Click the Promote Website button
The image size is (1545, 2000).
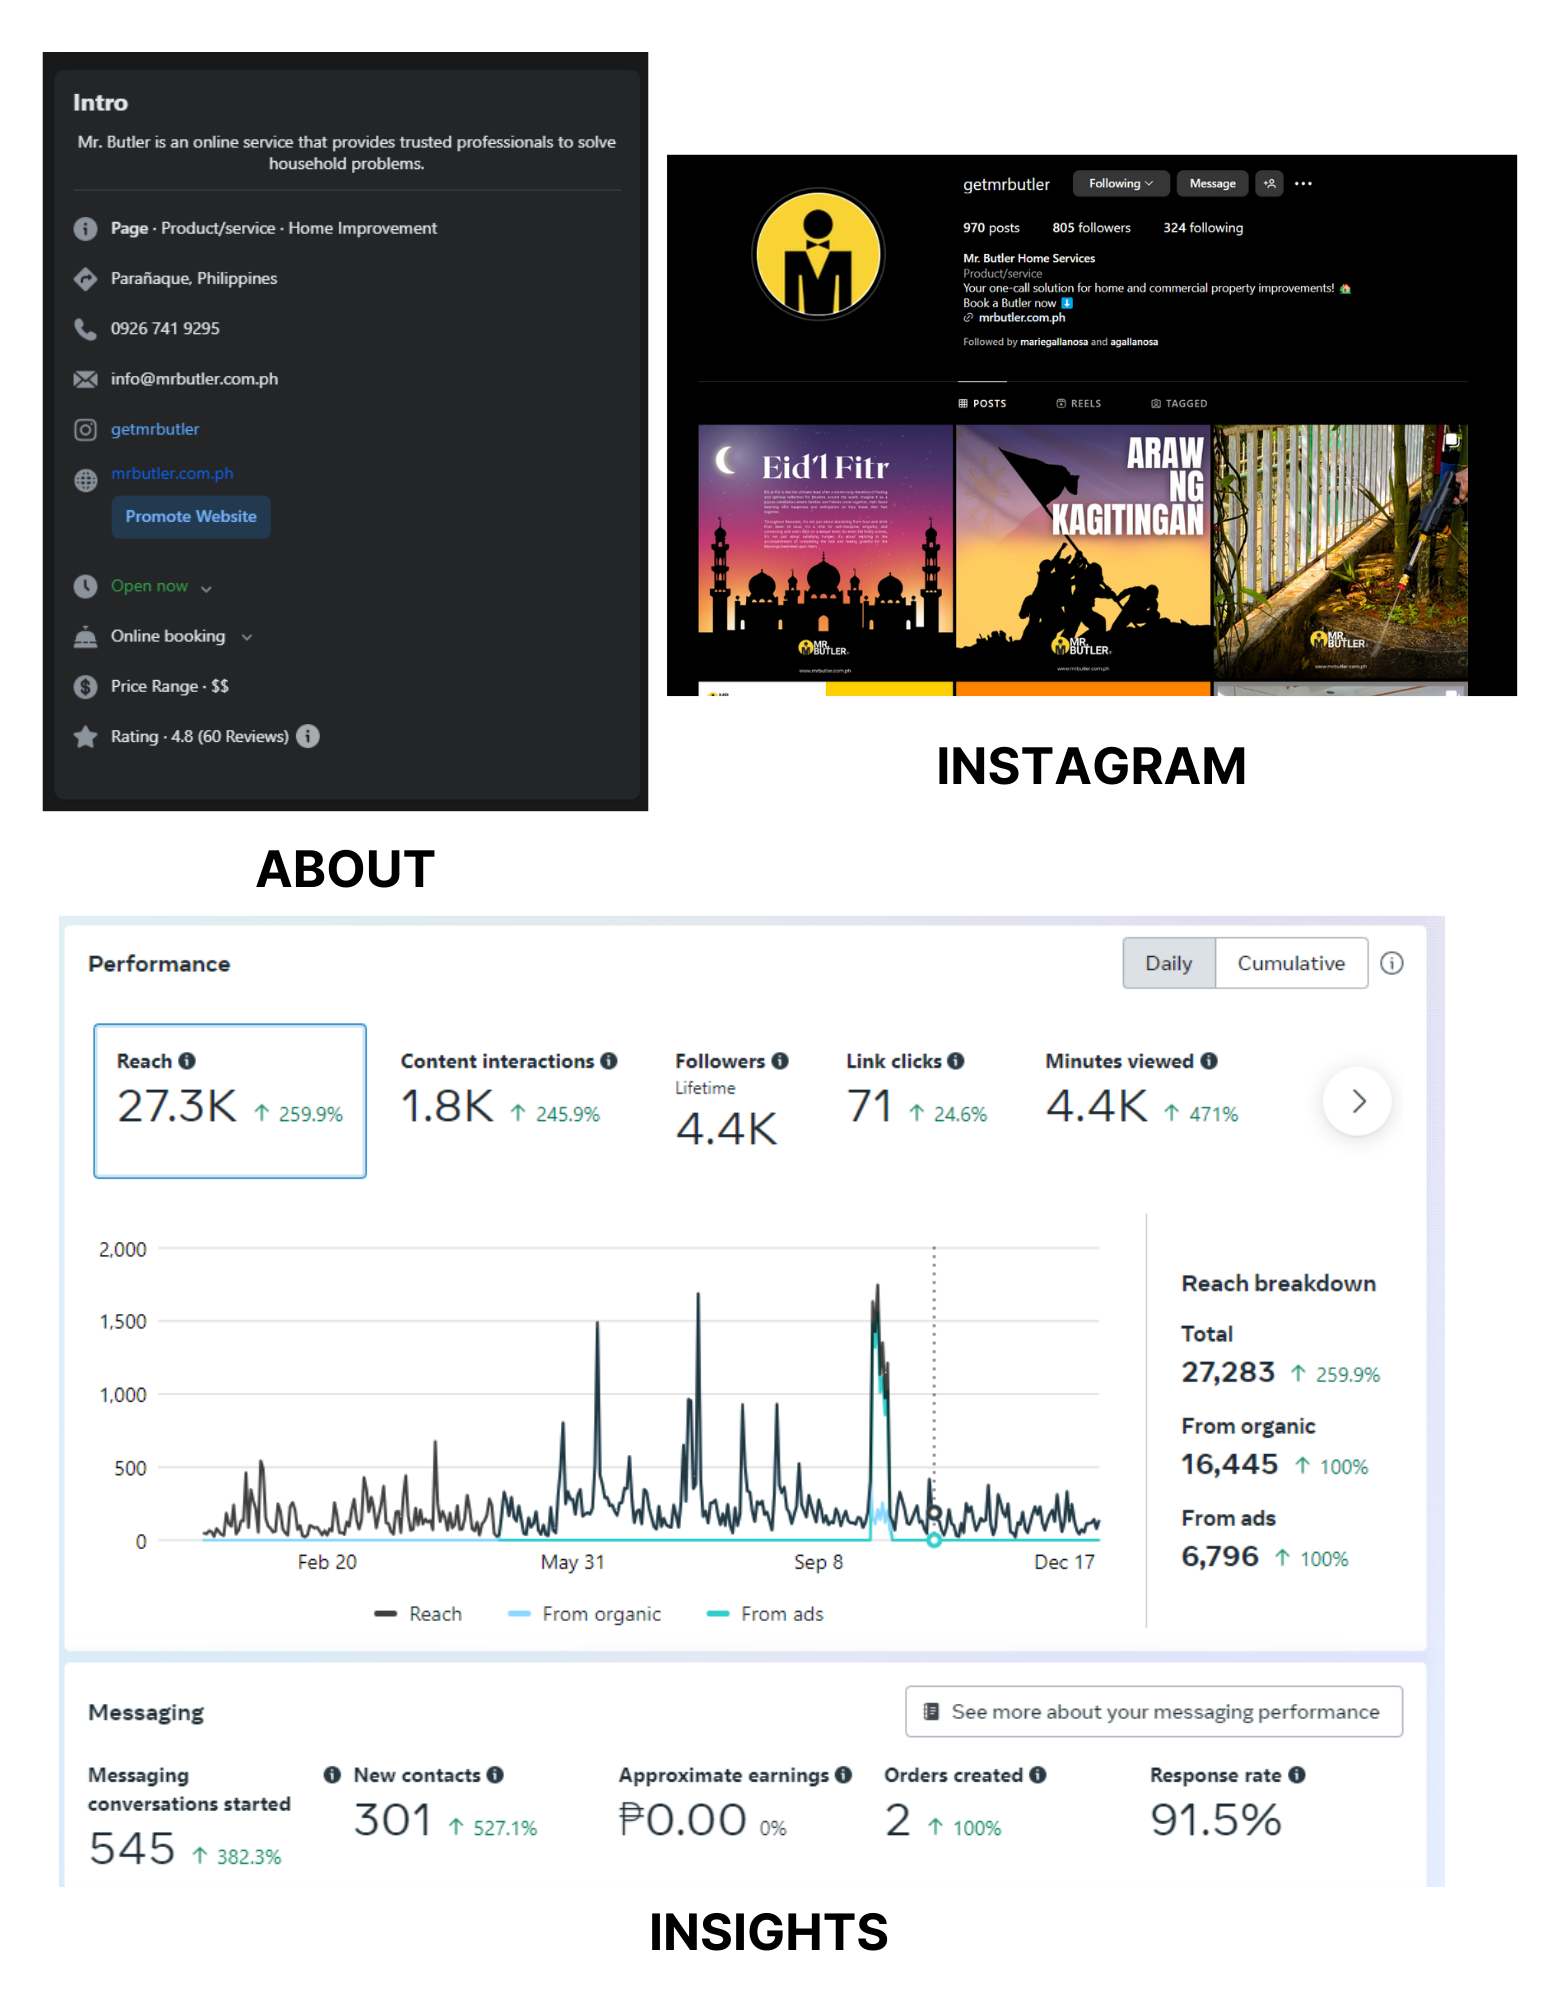[x=191, y=517]
